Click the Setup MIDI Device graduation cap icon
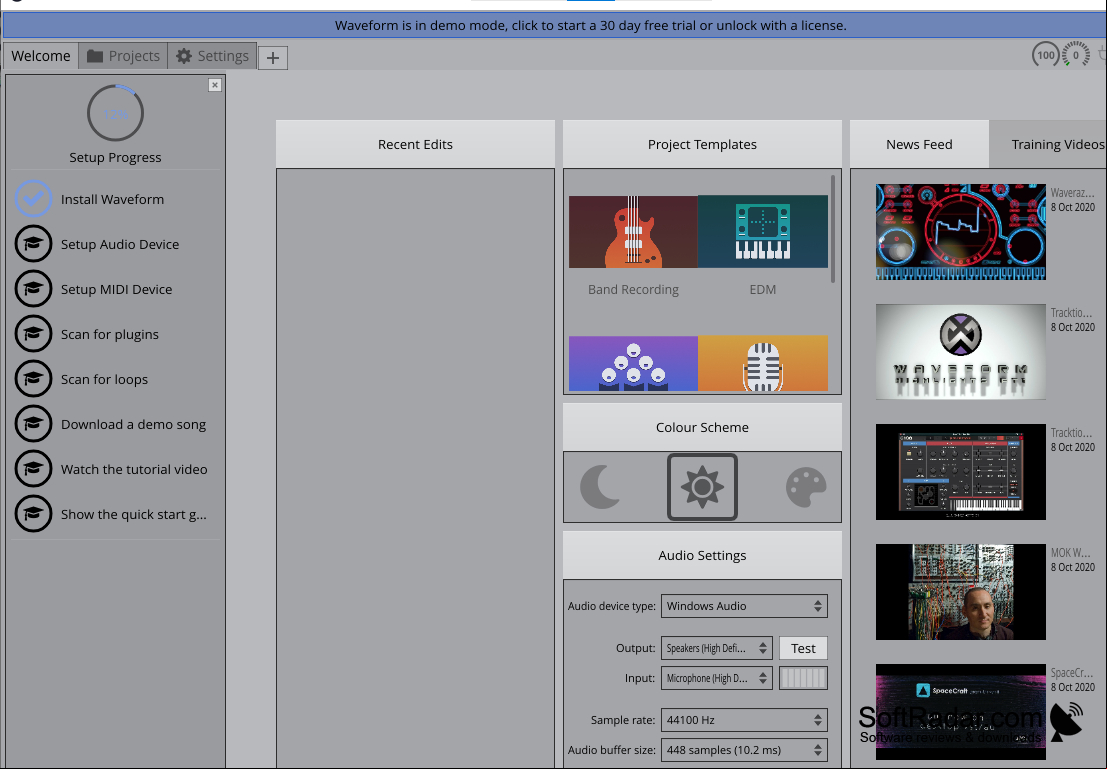 point(33,289)
